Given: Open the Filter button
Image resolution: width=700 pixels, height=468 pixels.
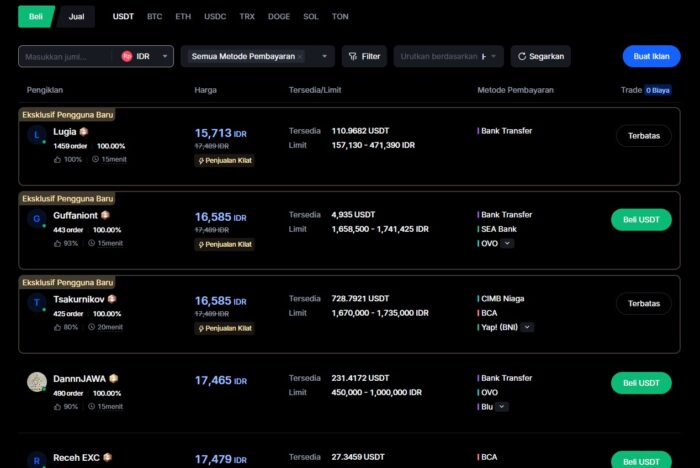Looking at the screenshot, I should [x=364, y=56].
